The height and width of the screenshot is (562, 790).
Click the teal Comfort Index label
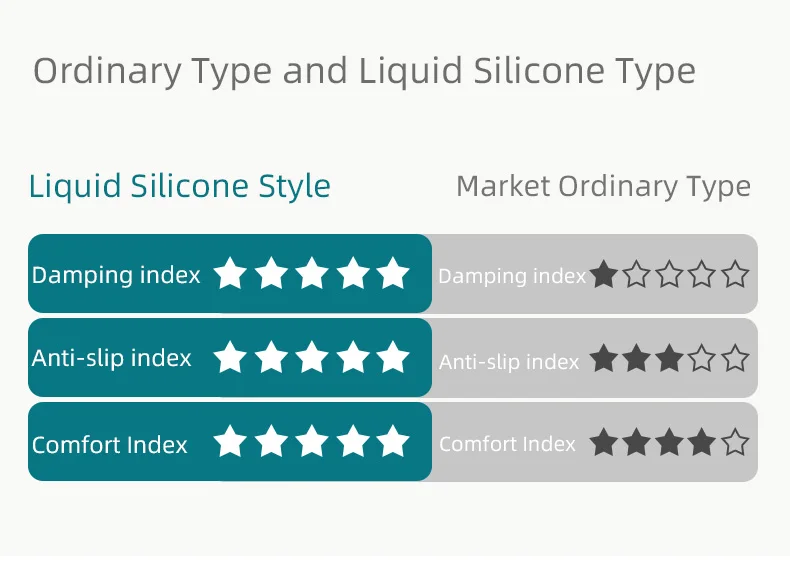[x=109, y=445]
